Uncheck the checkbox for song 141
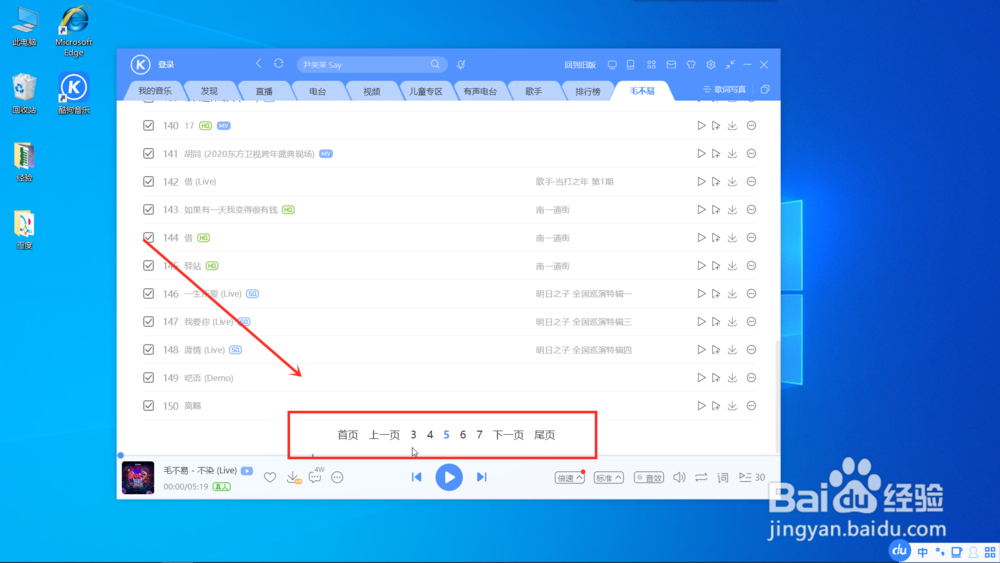 [x=149, y=154]
